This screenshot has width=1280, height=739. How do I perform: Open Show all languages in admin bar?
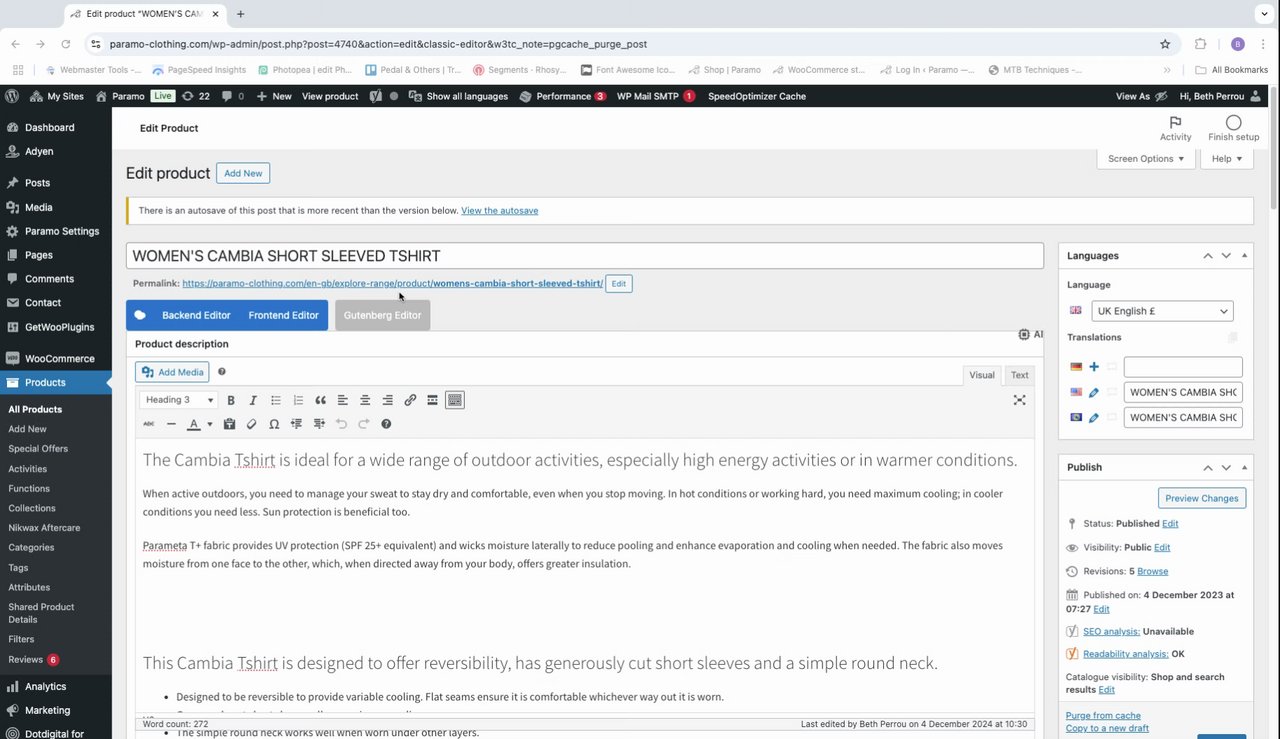point(459,96)
